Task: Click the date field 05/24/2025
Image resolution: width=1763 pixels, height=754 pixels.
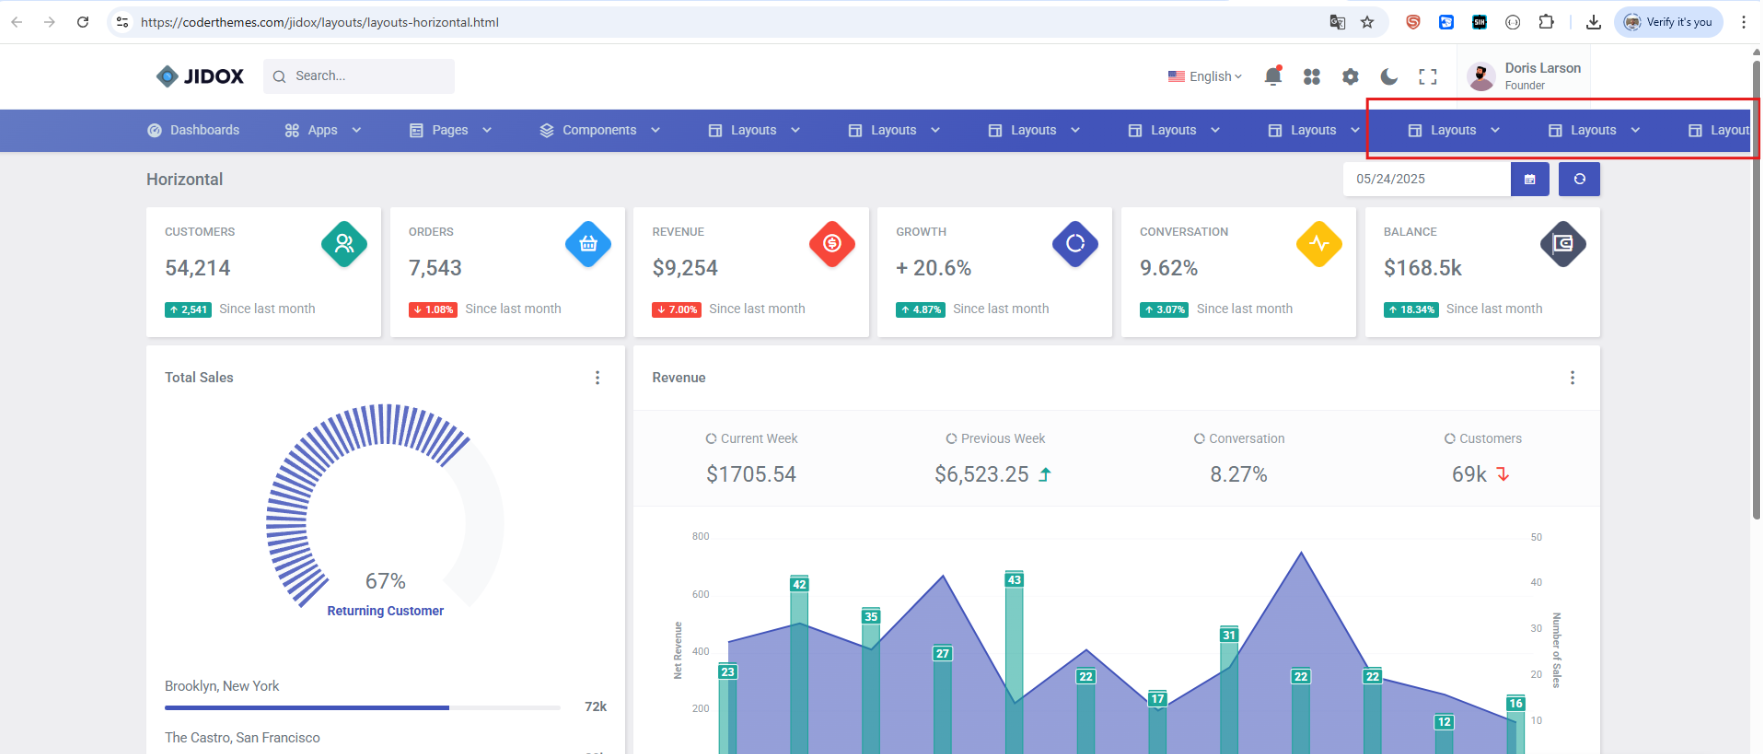Action: click(x=1427, y=179)
